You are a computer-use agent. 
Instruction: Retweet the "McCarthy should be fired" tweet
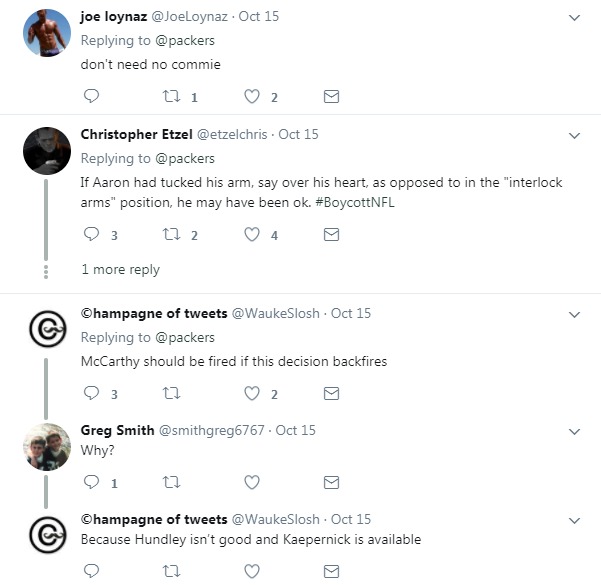[x=171, y=394]
